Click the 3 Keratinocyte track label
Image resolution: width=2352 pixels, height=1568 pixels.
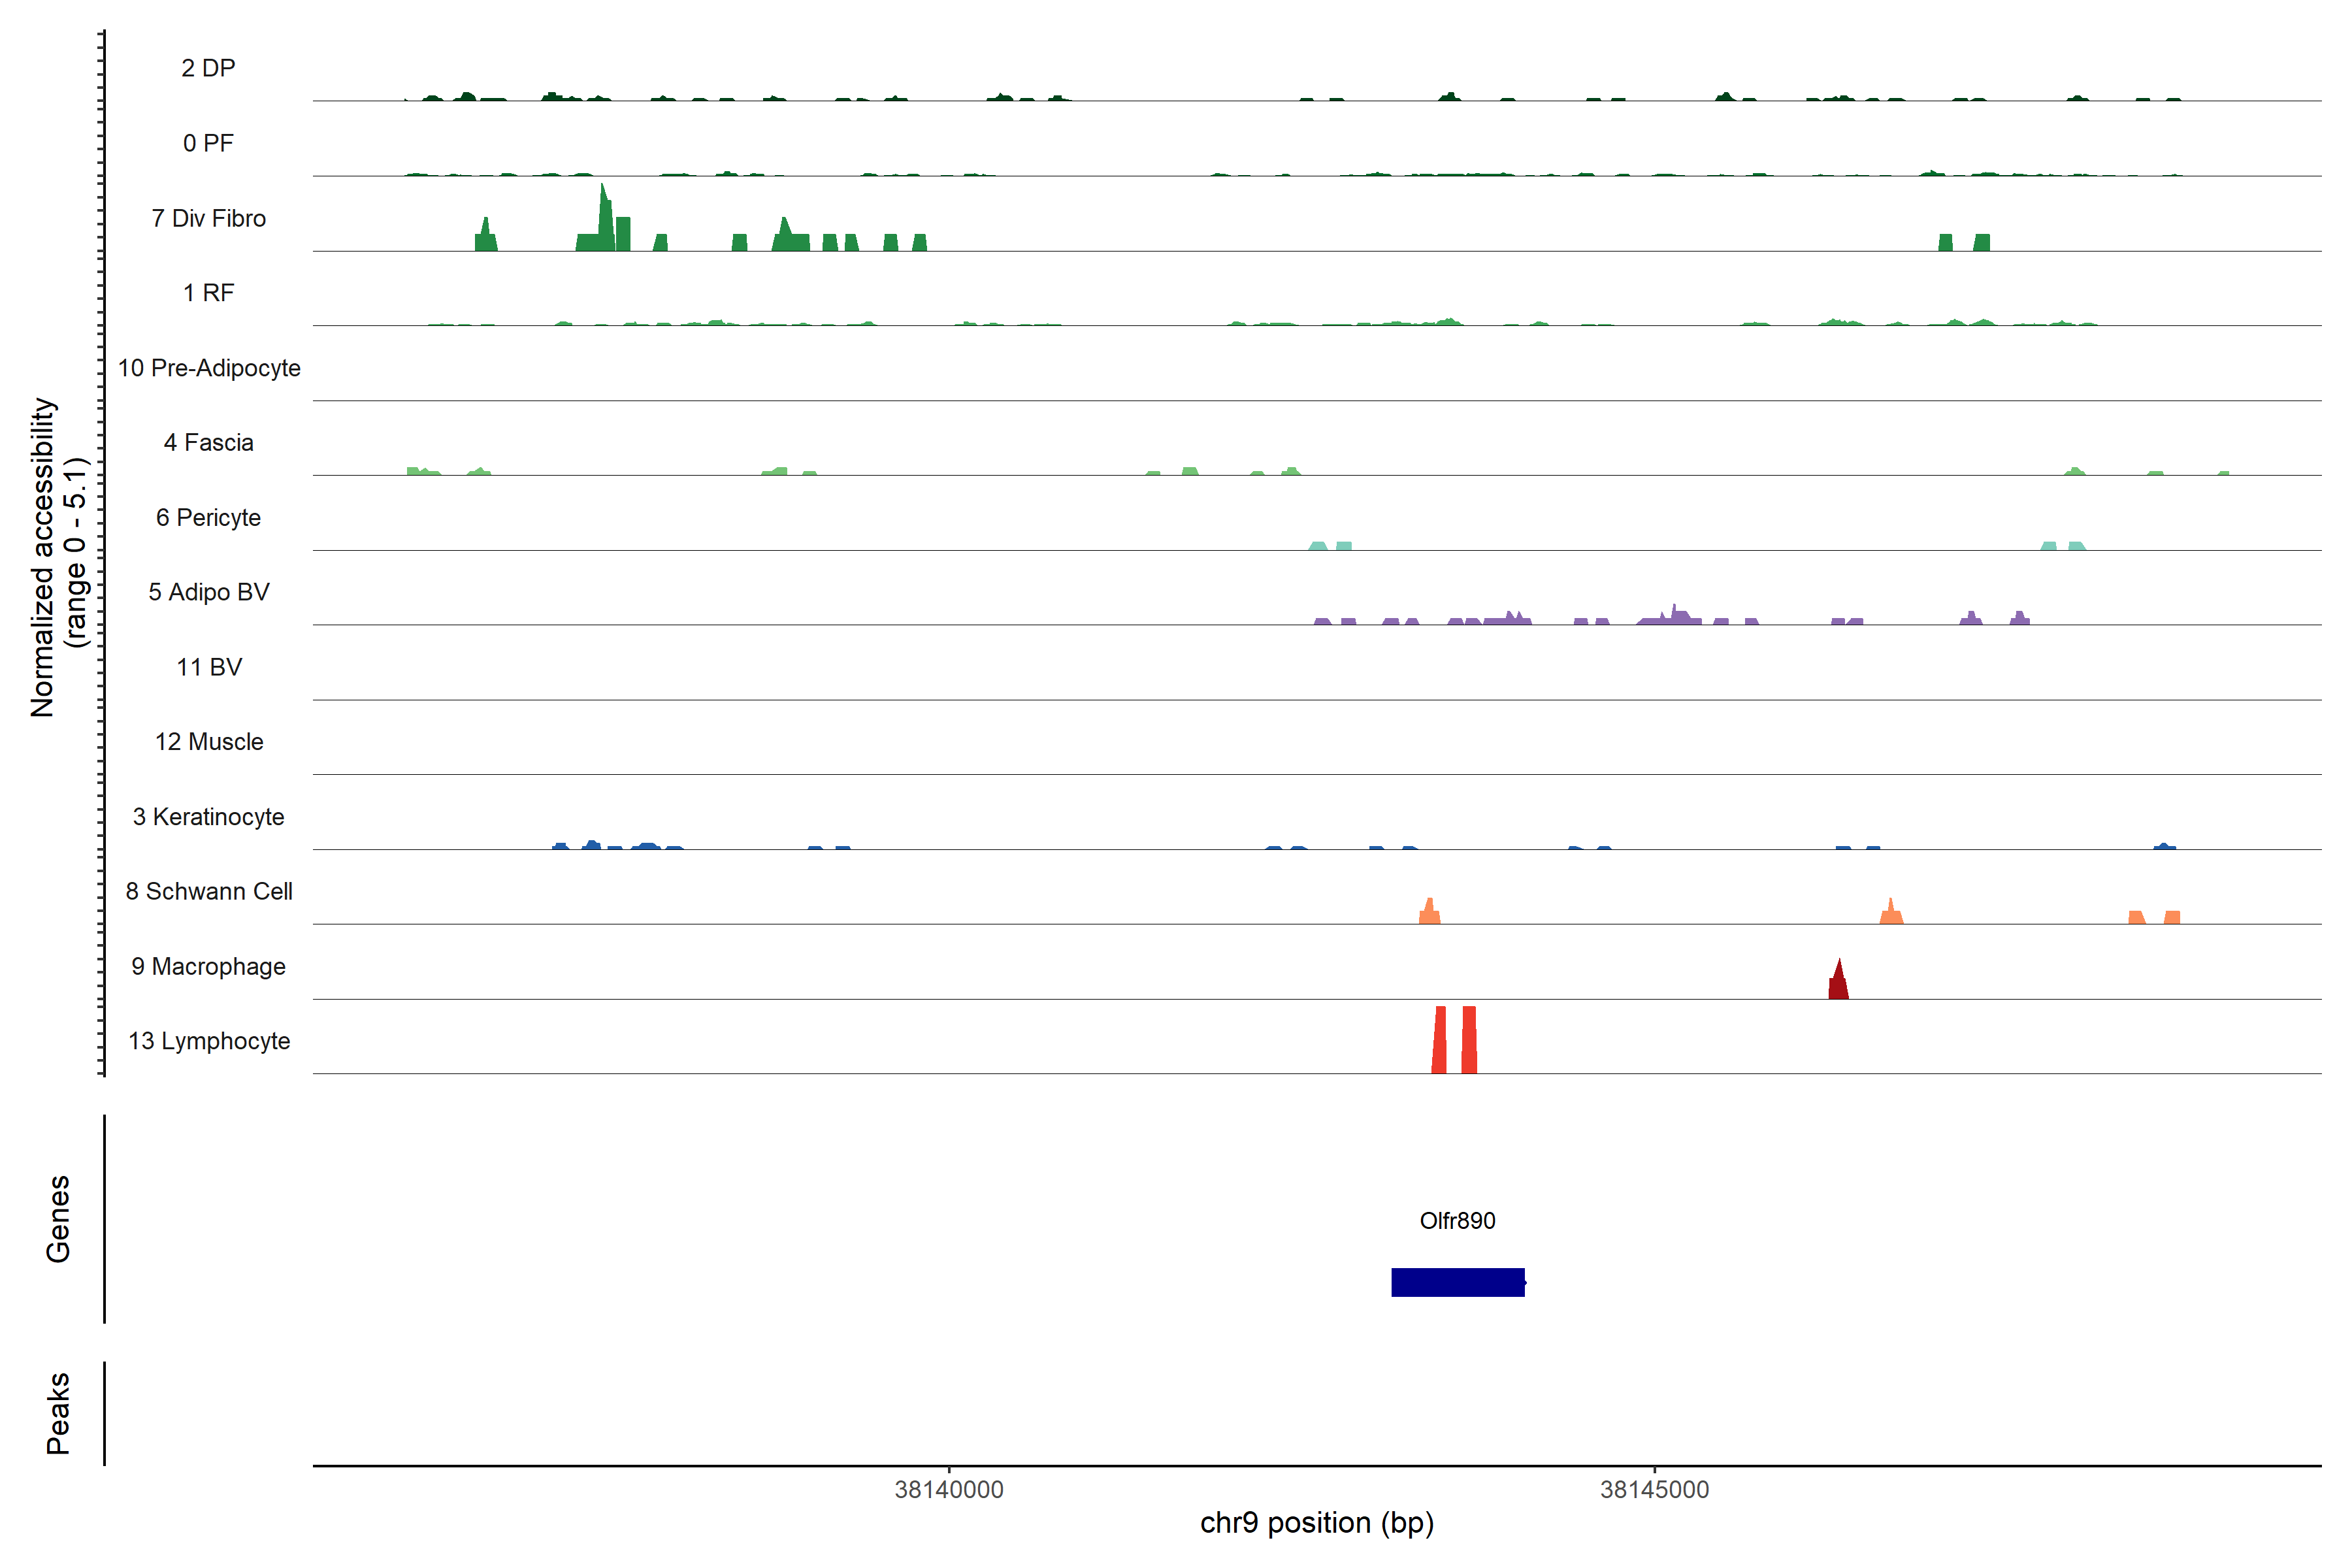(x=208, y=817)
